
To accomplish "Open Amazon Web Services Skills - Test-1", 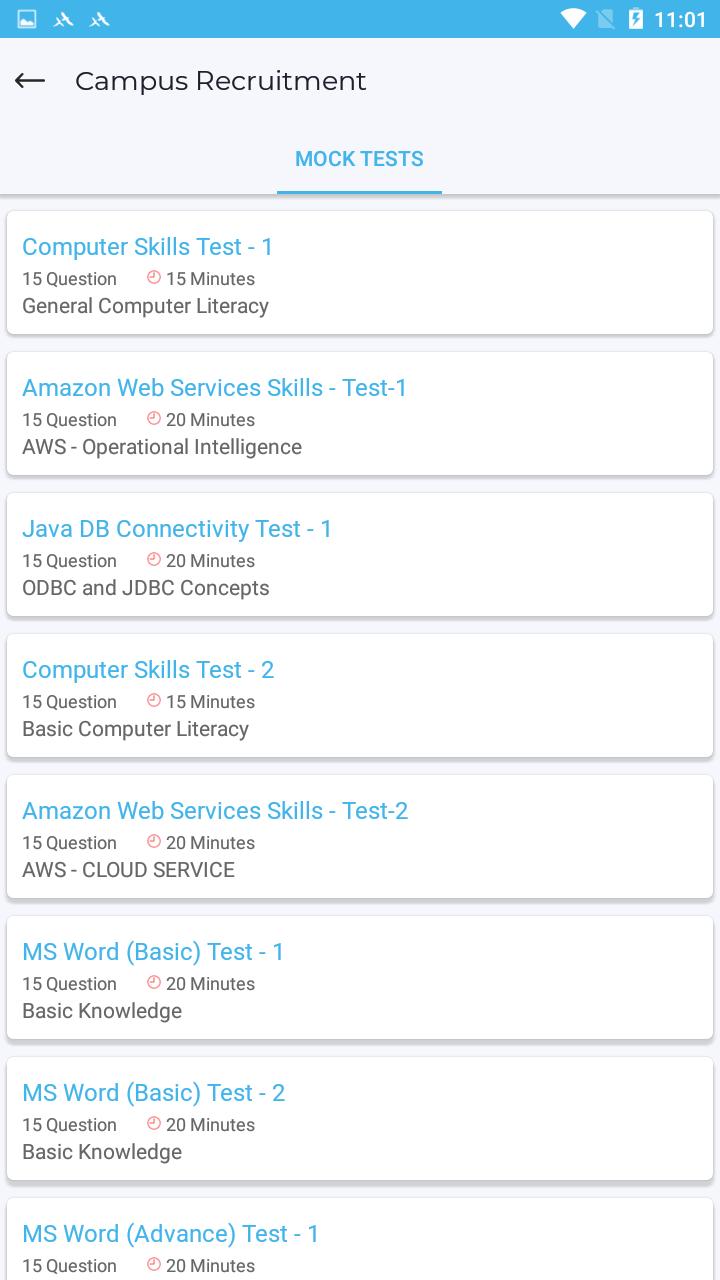I will (214, 388).
